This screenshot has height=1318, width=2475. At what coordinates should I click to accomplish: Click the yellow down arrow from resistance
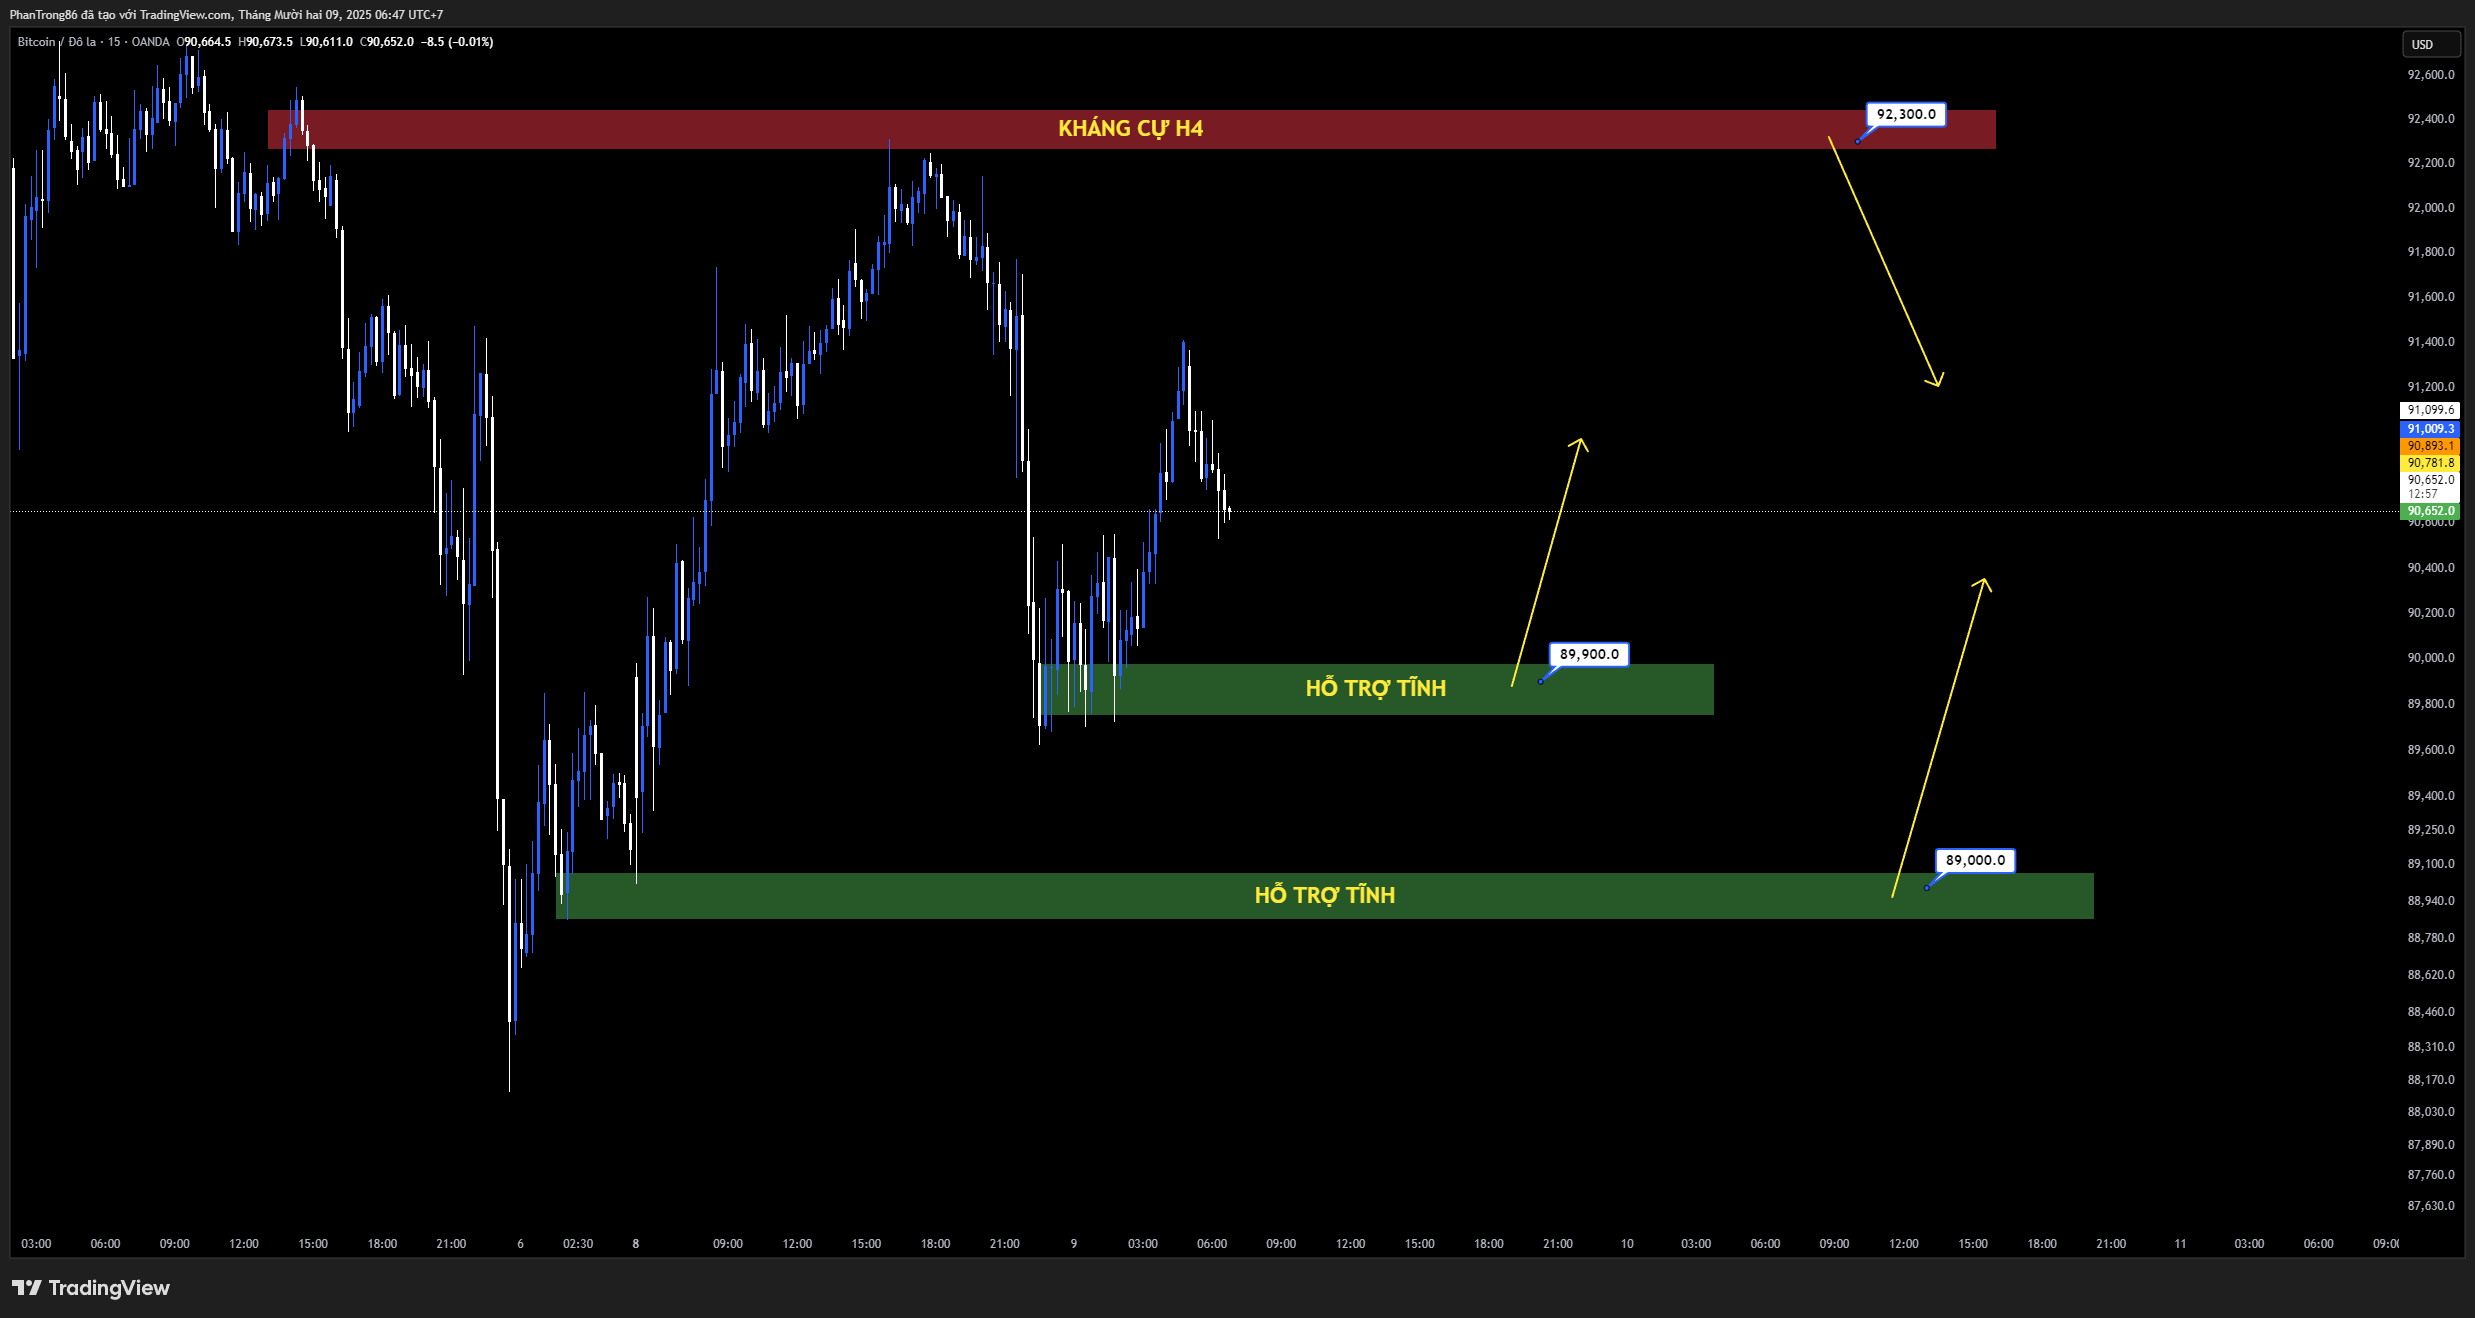coord(1884,261)
